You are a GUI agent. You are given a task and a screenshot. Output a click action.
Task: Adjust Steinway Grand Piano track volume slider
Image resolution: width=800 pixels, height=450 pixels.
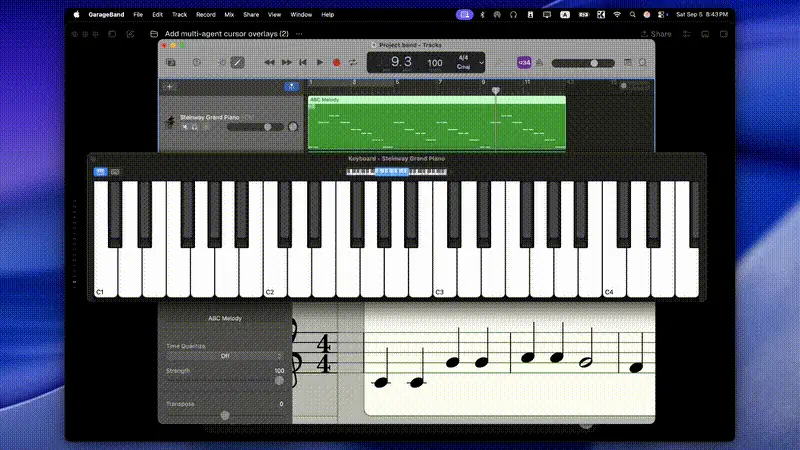tap(255, 127)
